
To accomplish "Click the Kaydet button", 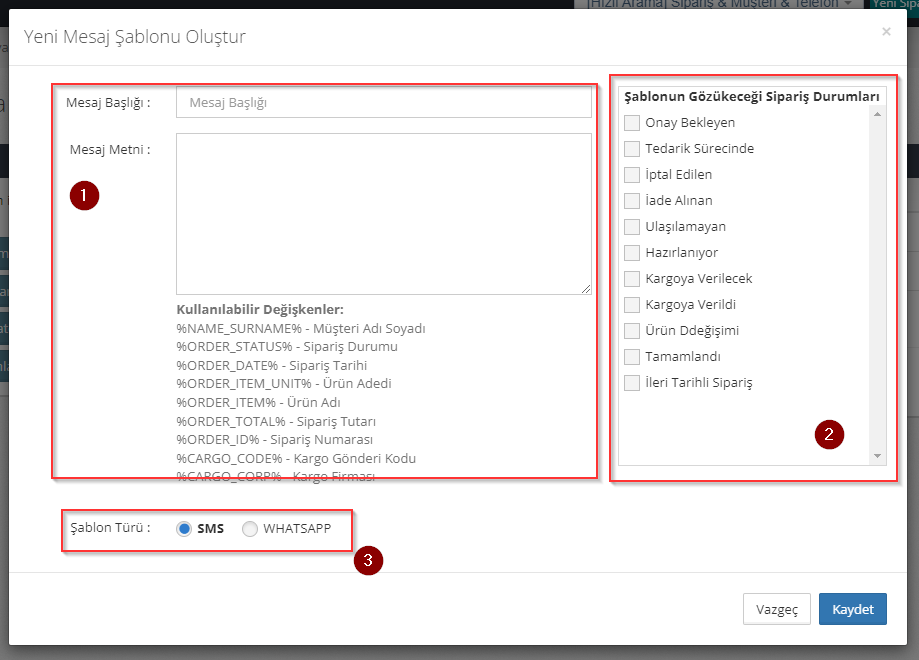I will pos(852,609).
